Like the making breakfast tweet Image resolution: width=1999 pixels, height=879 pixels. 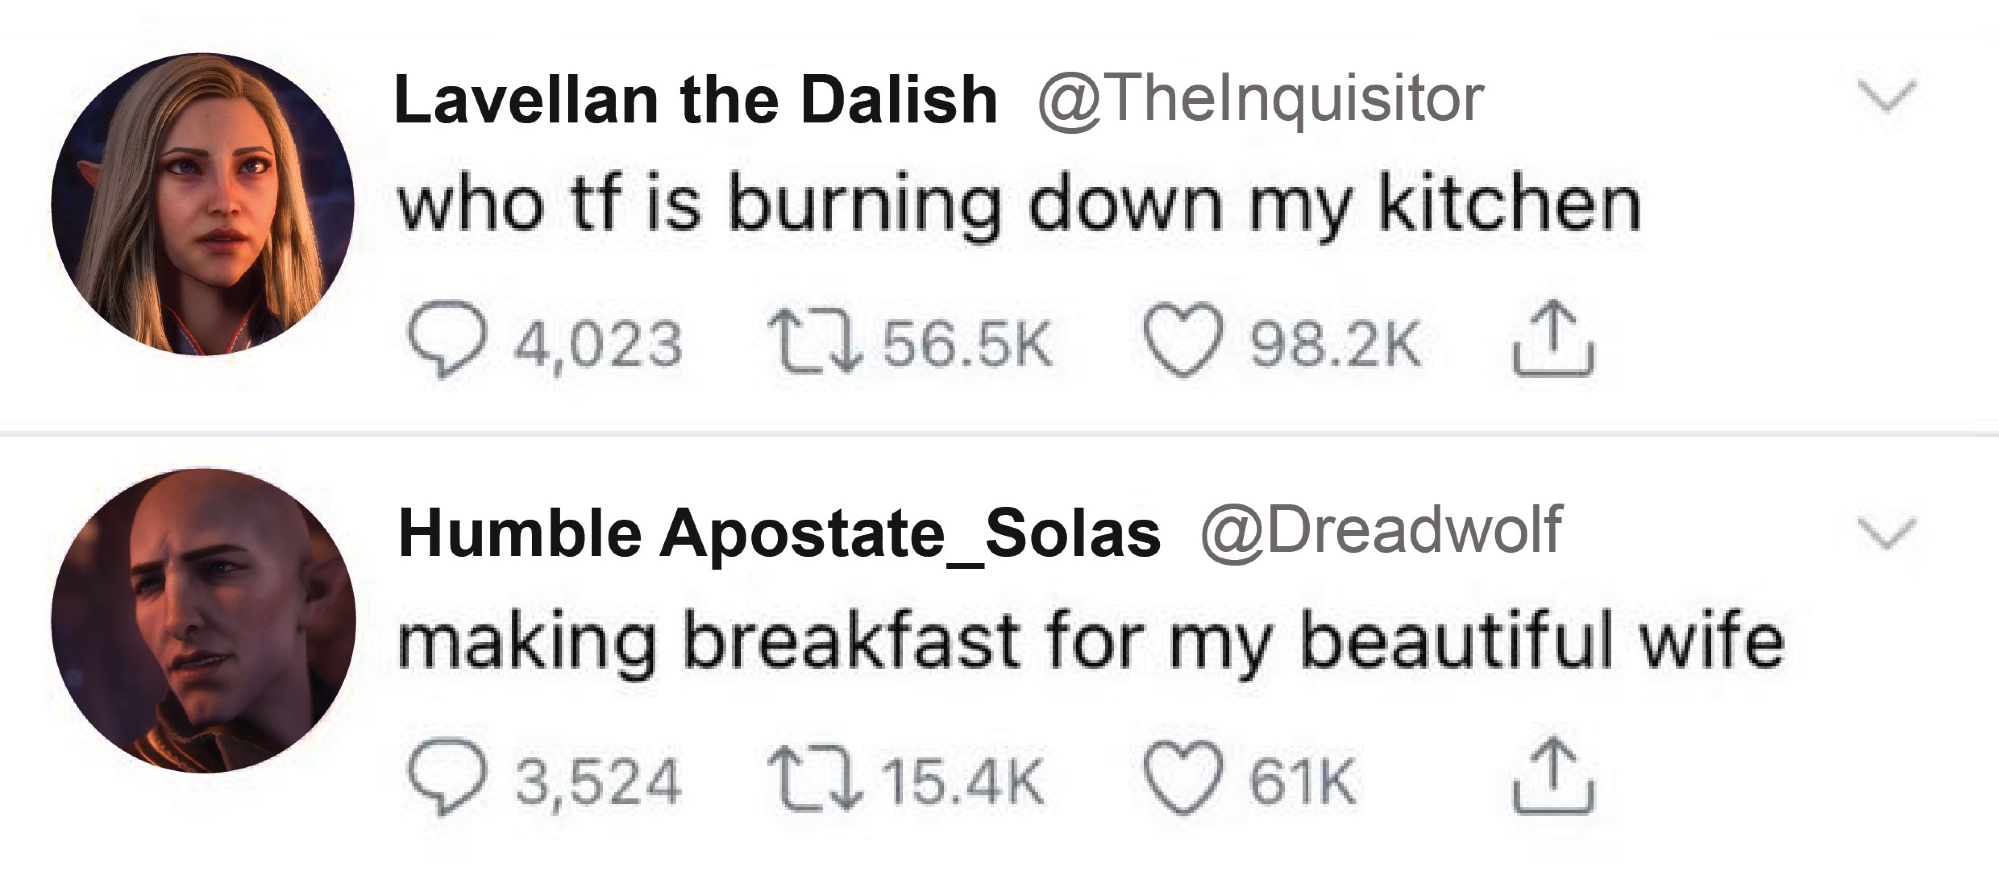click(1183, 779)
